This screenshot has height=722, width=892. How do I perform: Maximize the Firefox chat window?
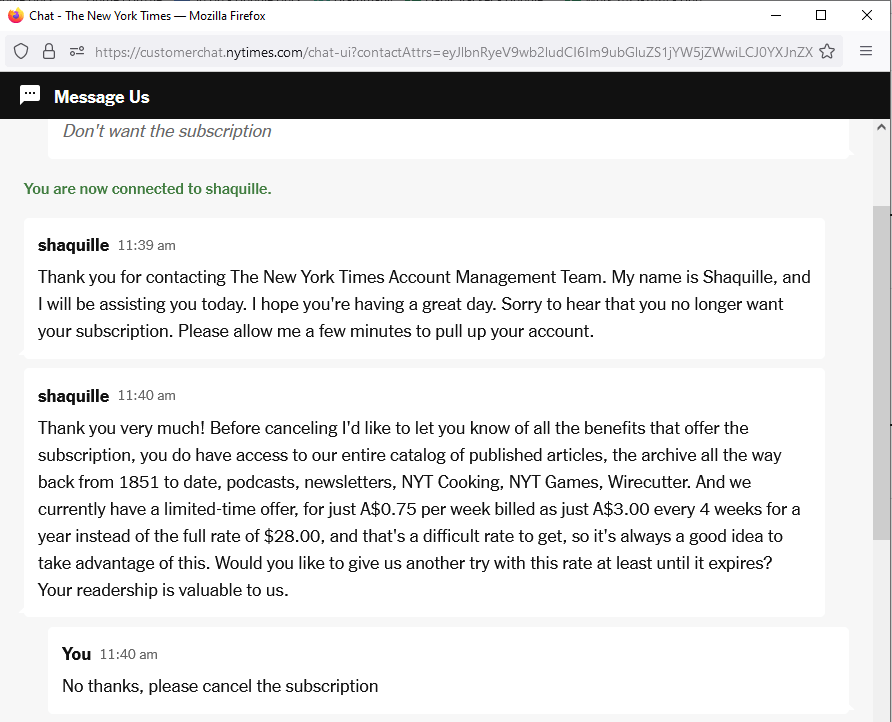[x=821, y=16]
